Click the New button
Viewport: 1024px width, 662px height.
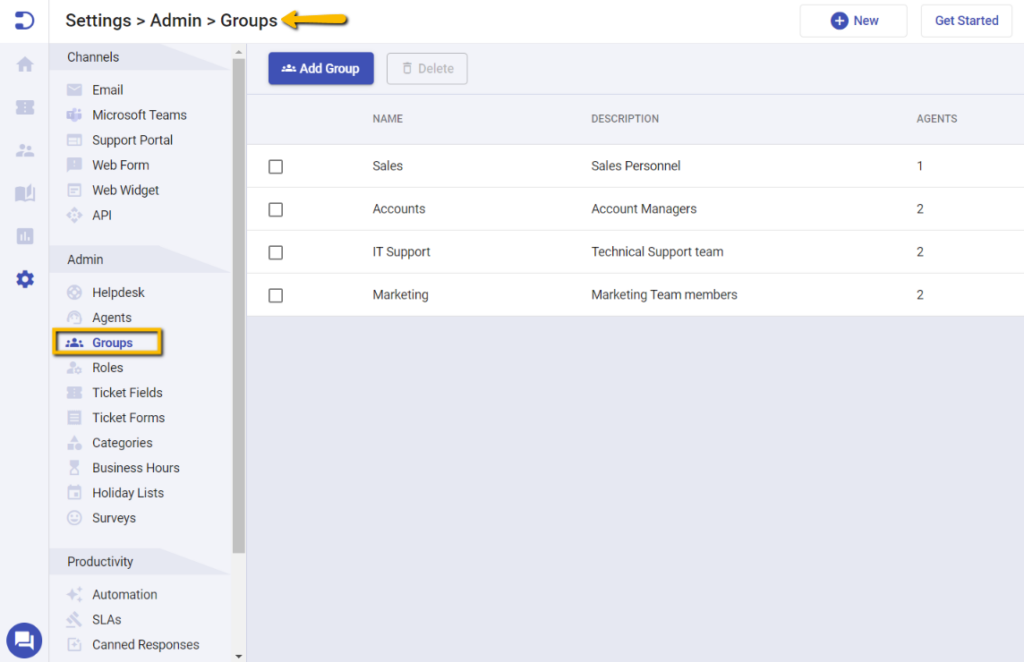854,21
